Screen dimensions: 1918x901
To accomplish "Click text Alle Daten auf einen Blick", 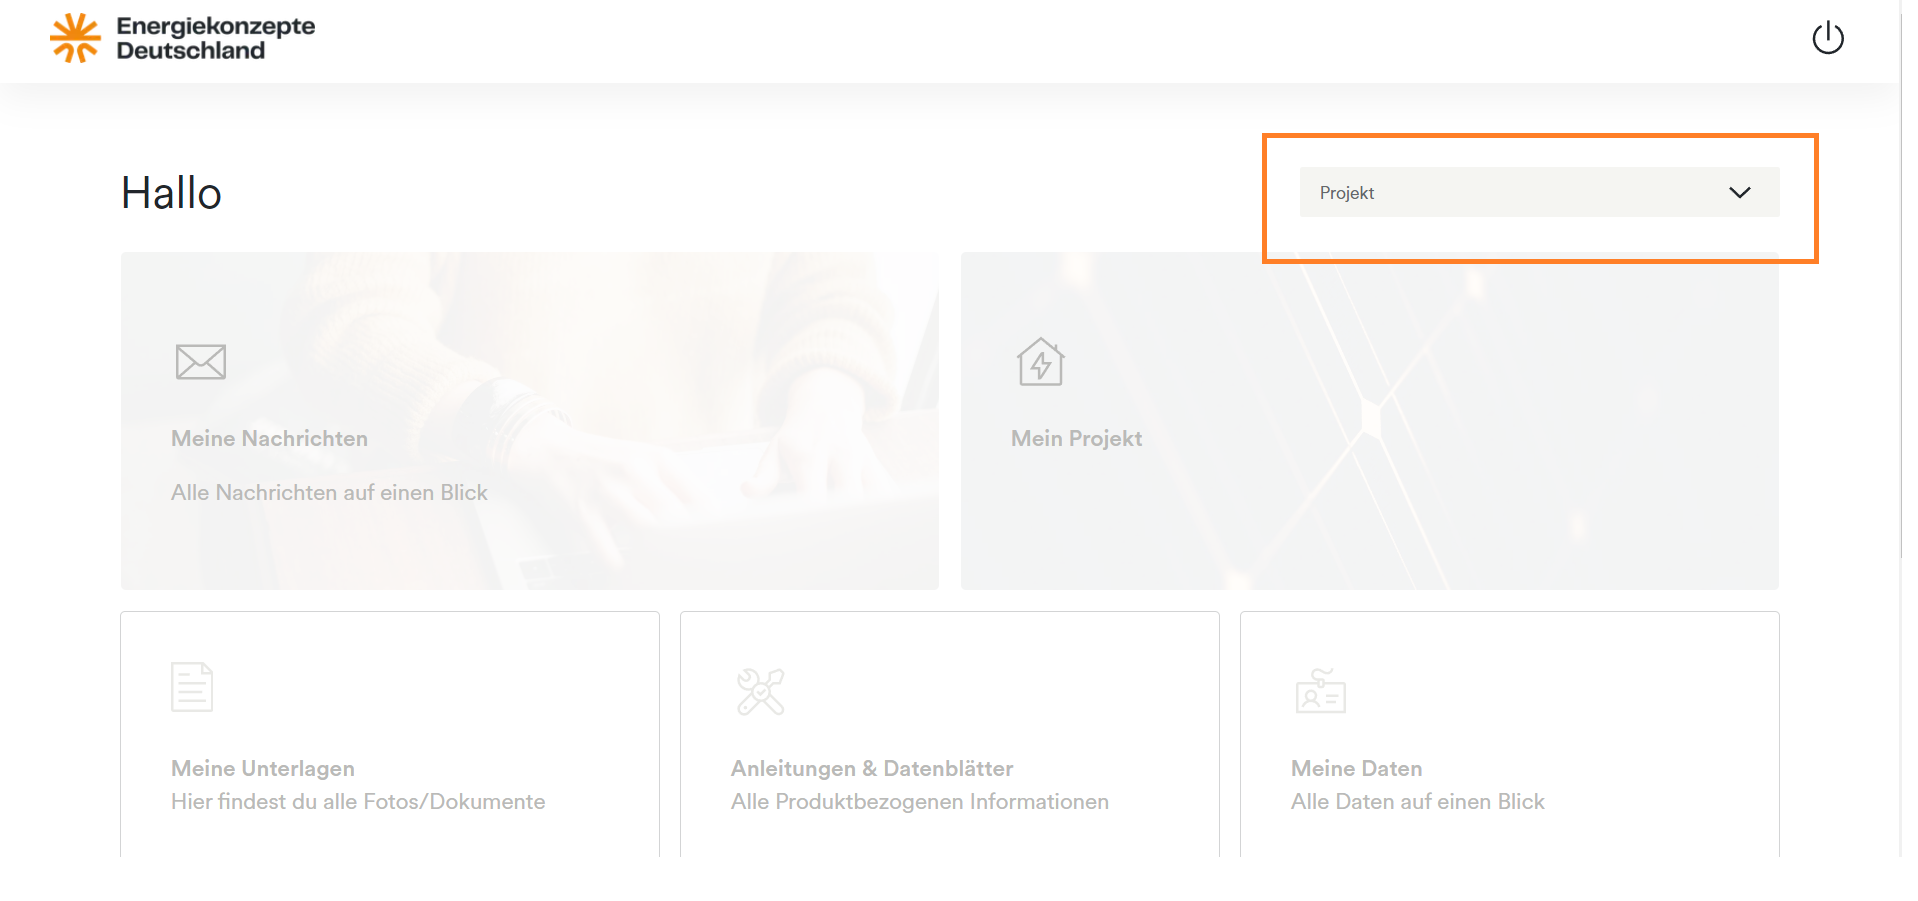I will click(1418, 801).
